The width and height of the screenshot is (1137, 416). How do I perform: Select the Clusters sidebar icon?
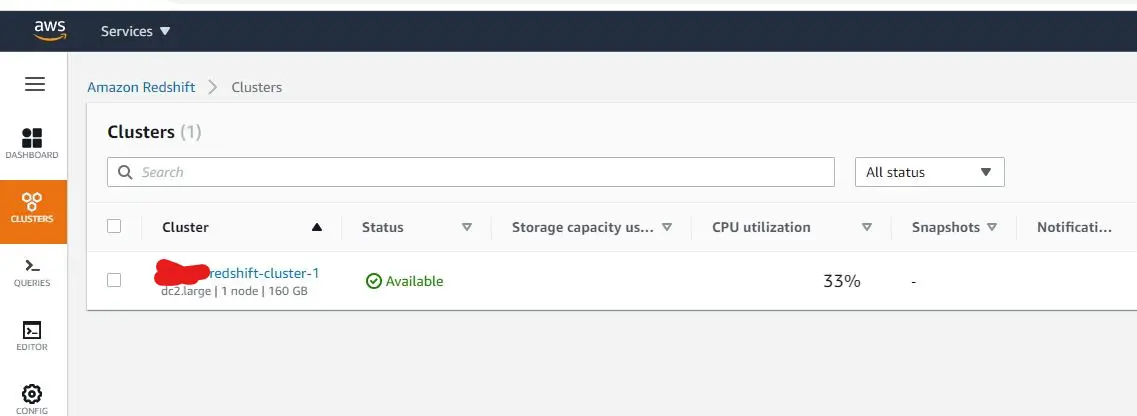point(32,208)
